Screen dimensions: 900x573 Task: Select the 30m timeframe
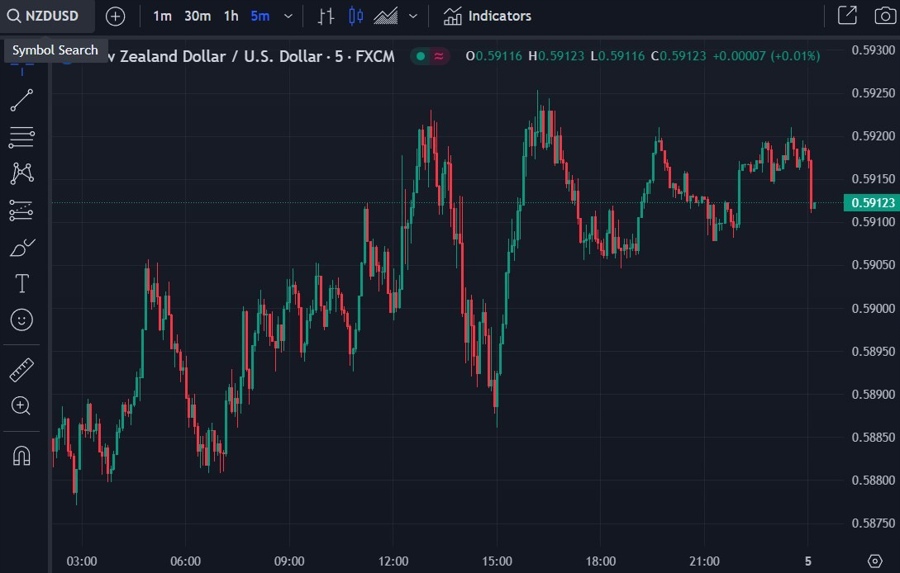pyautogui.click(x=197, y=16)
